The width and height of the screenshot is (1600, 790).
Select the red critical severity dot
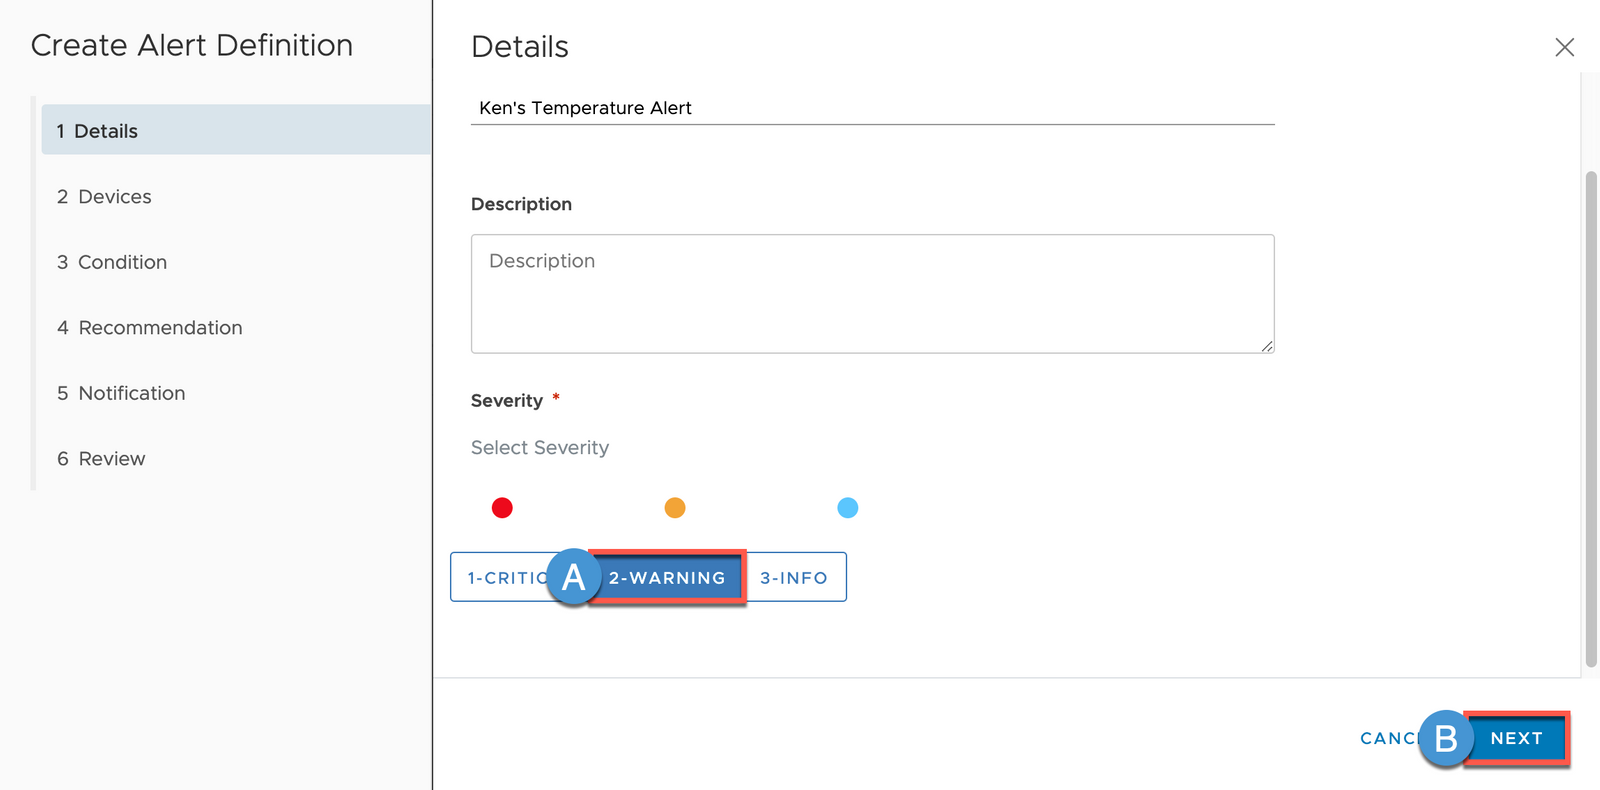502,508
